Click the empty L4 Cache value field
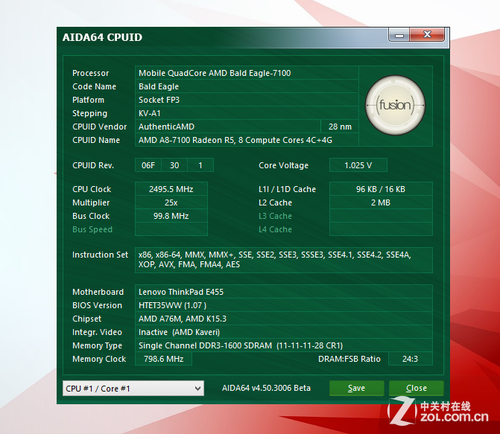Screen dimensions: 500x434 coord(381,229)
